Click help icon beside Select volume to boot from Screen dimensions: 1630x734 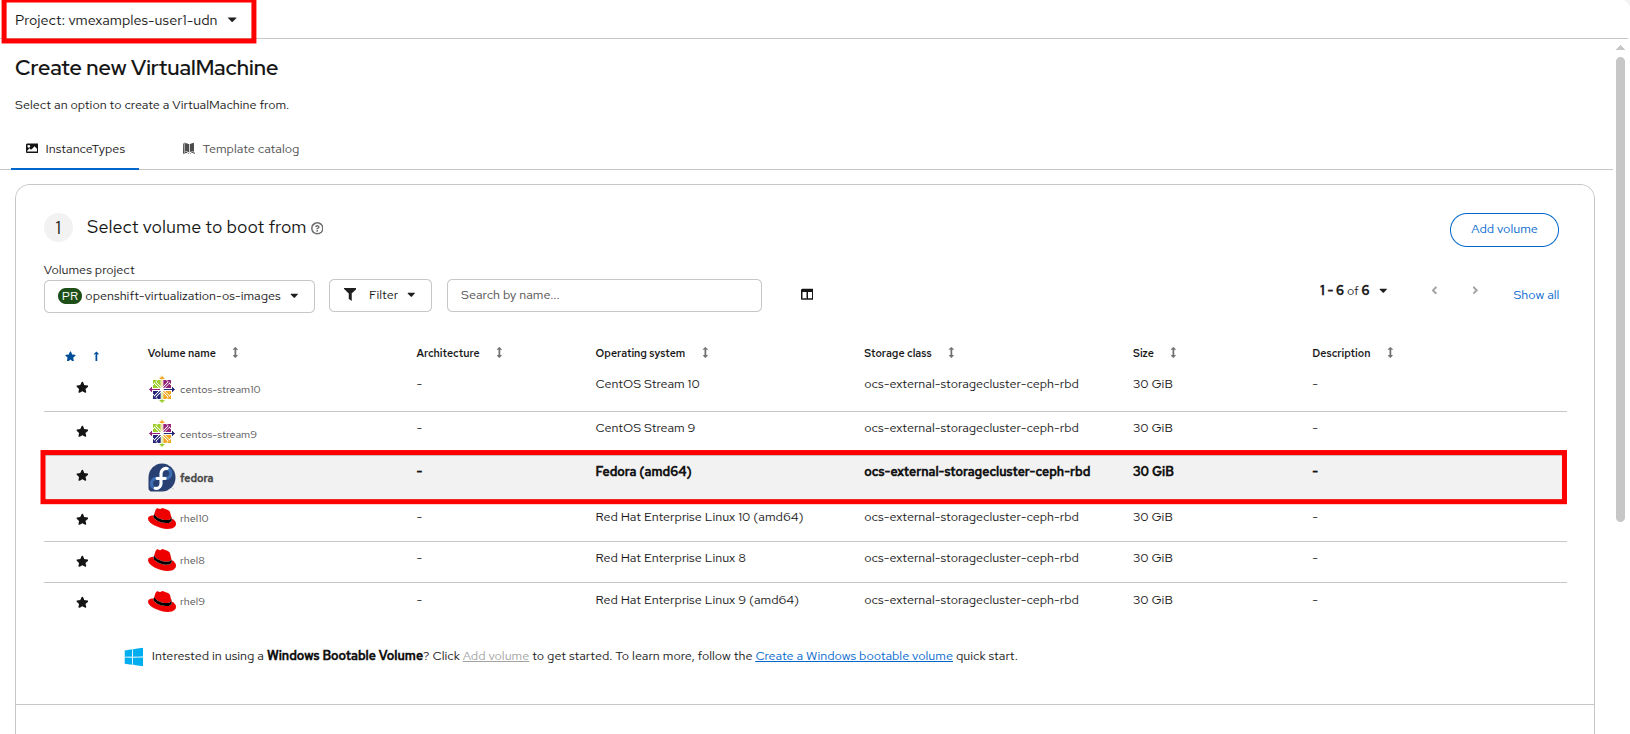coord(317,228)
